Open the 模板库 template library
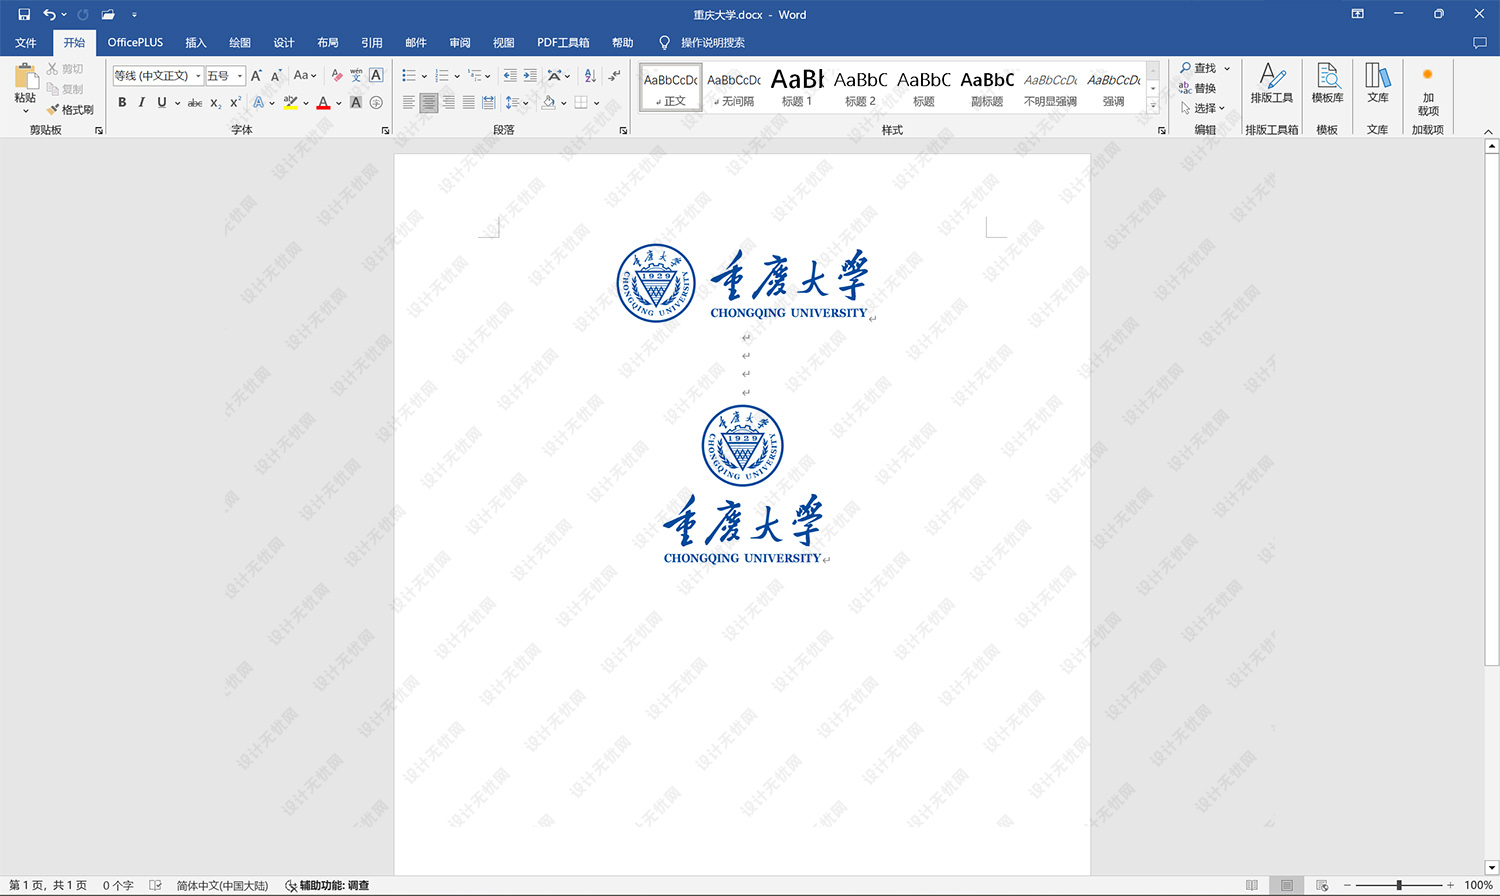This screenshot has width=1500, height=896. pos(1327,84)
